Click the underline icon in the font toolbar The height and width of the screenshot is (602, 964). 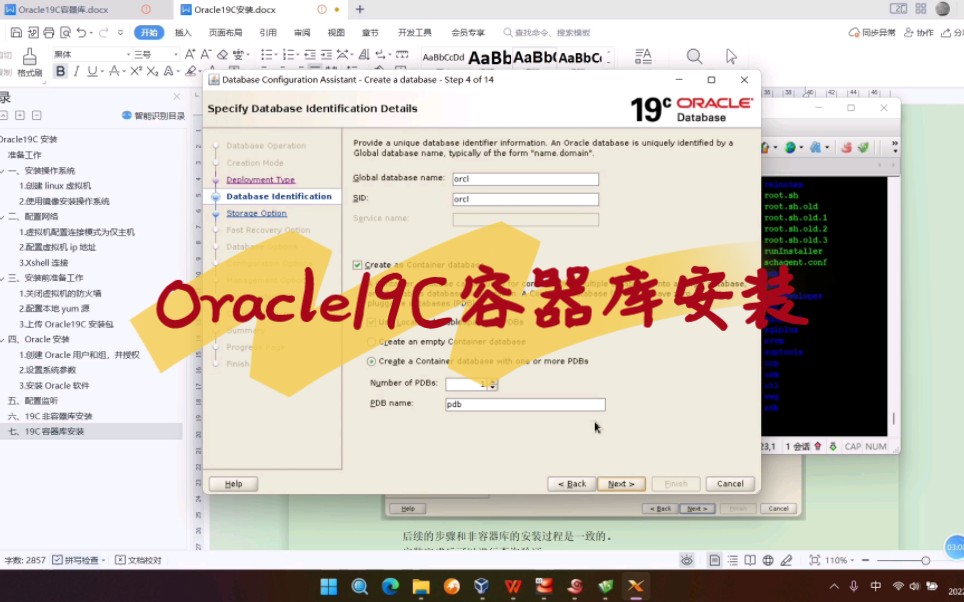[92, 71]
